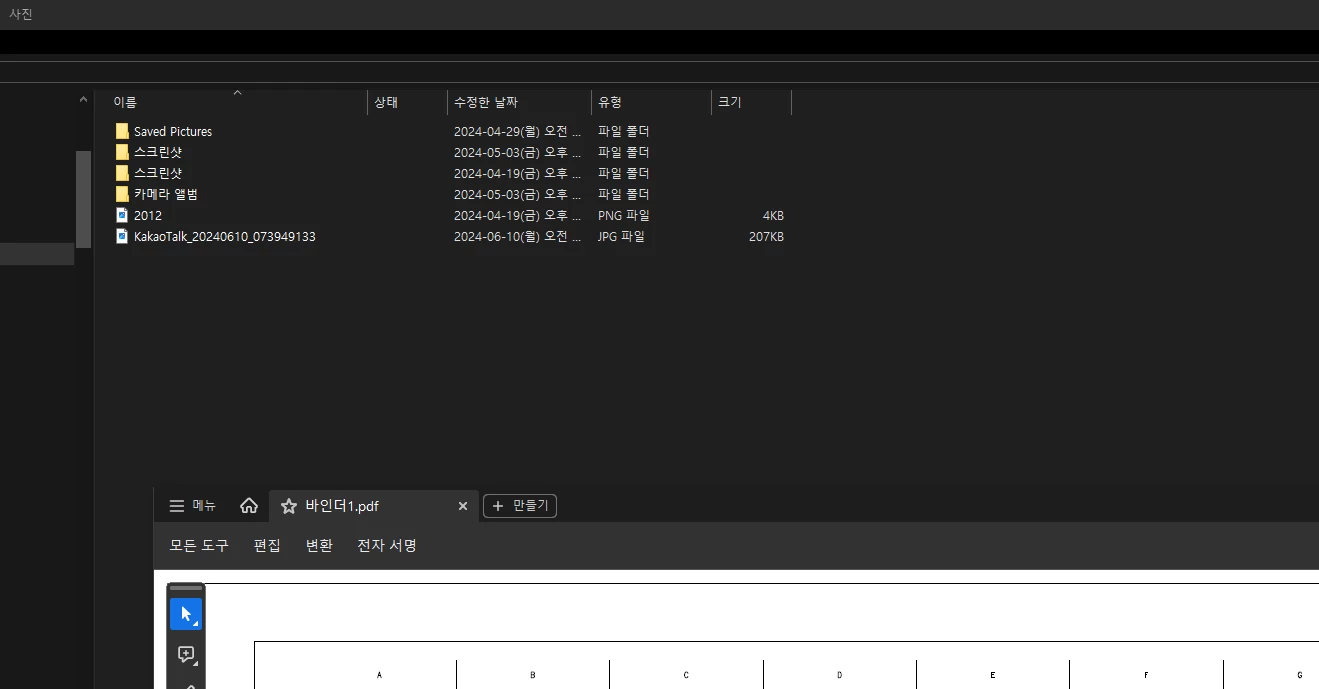Click the sidebar scroll-up arrow in Explorer
This screenshot has width=1319, height=689.
pyautogui.click(x=83, y=99)
